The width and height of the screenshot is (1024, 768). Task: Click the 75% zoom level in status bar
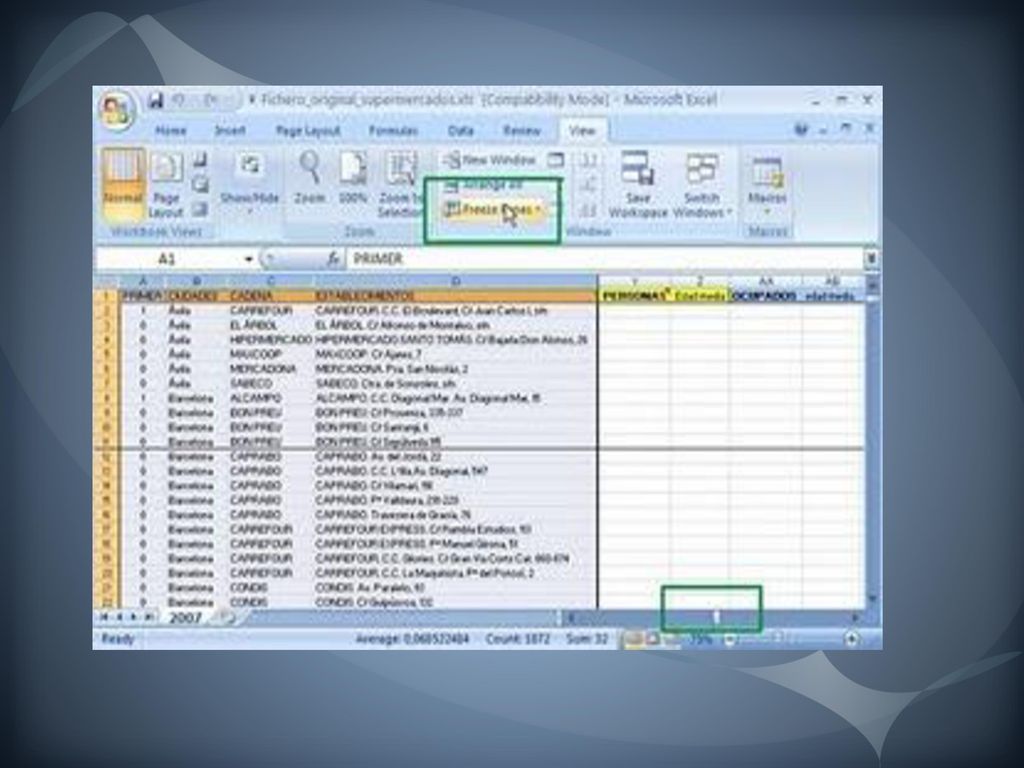point(700,639)
